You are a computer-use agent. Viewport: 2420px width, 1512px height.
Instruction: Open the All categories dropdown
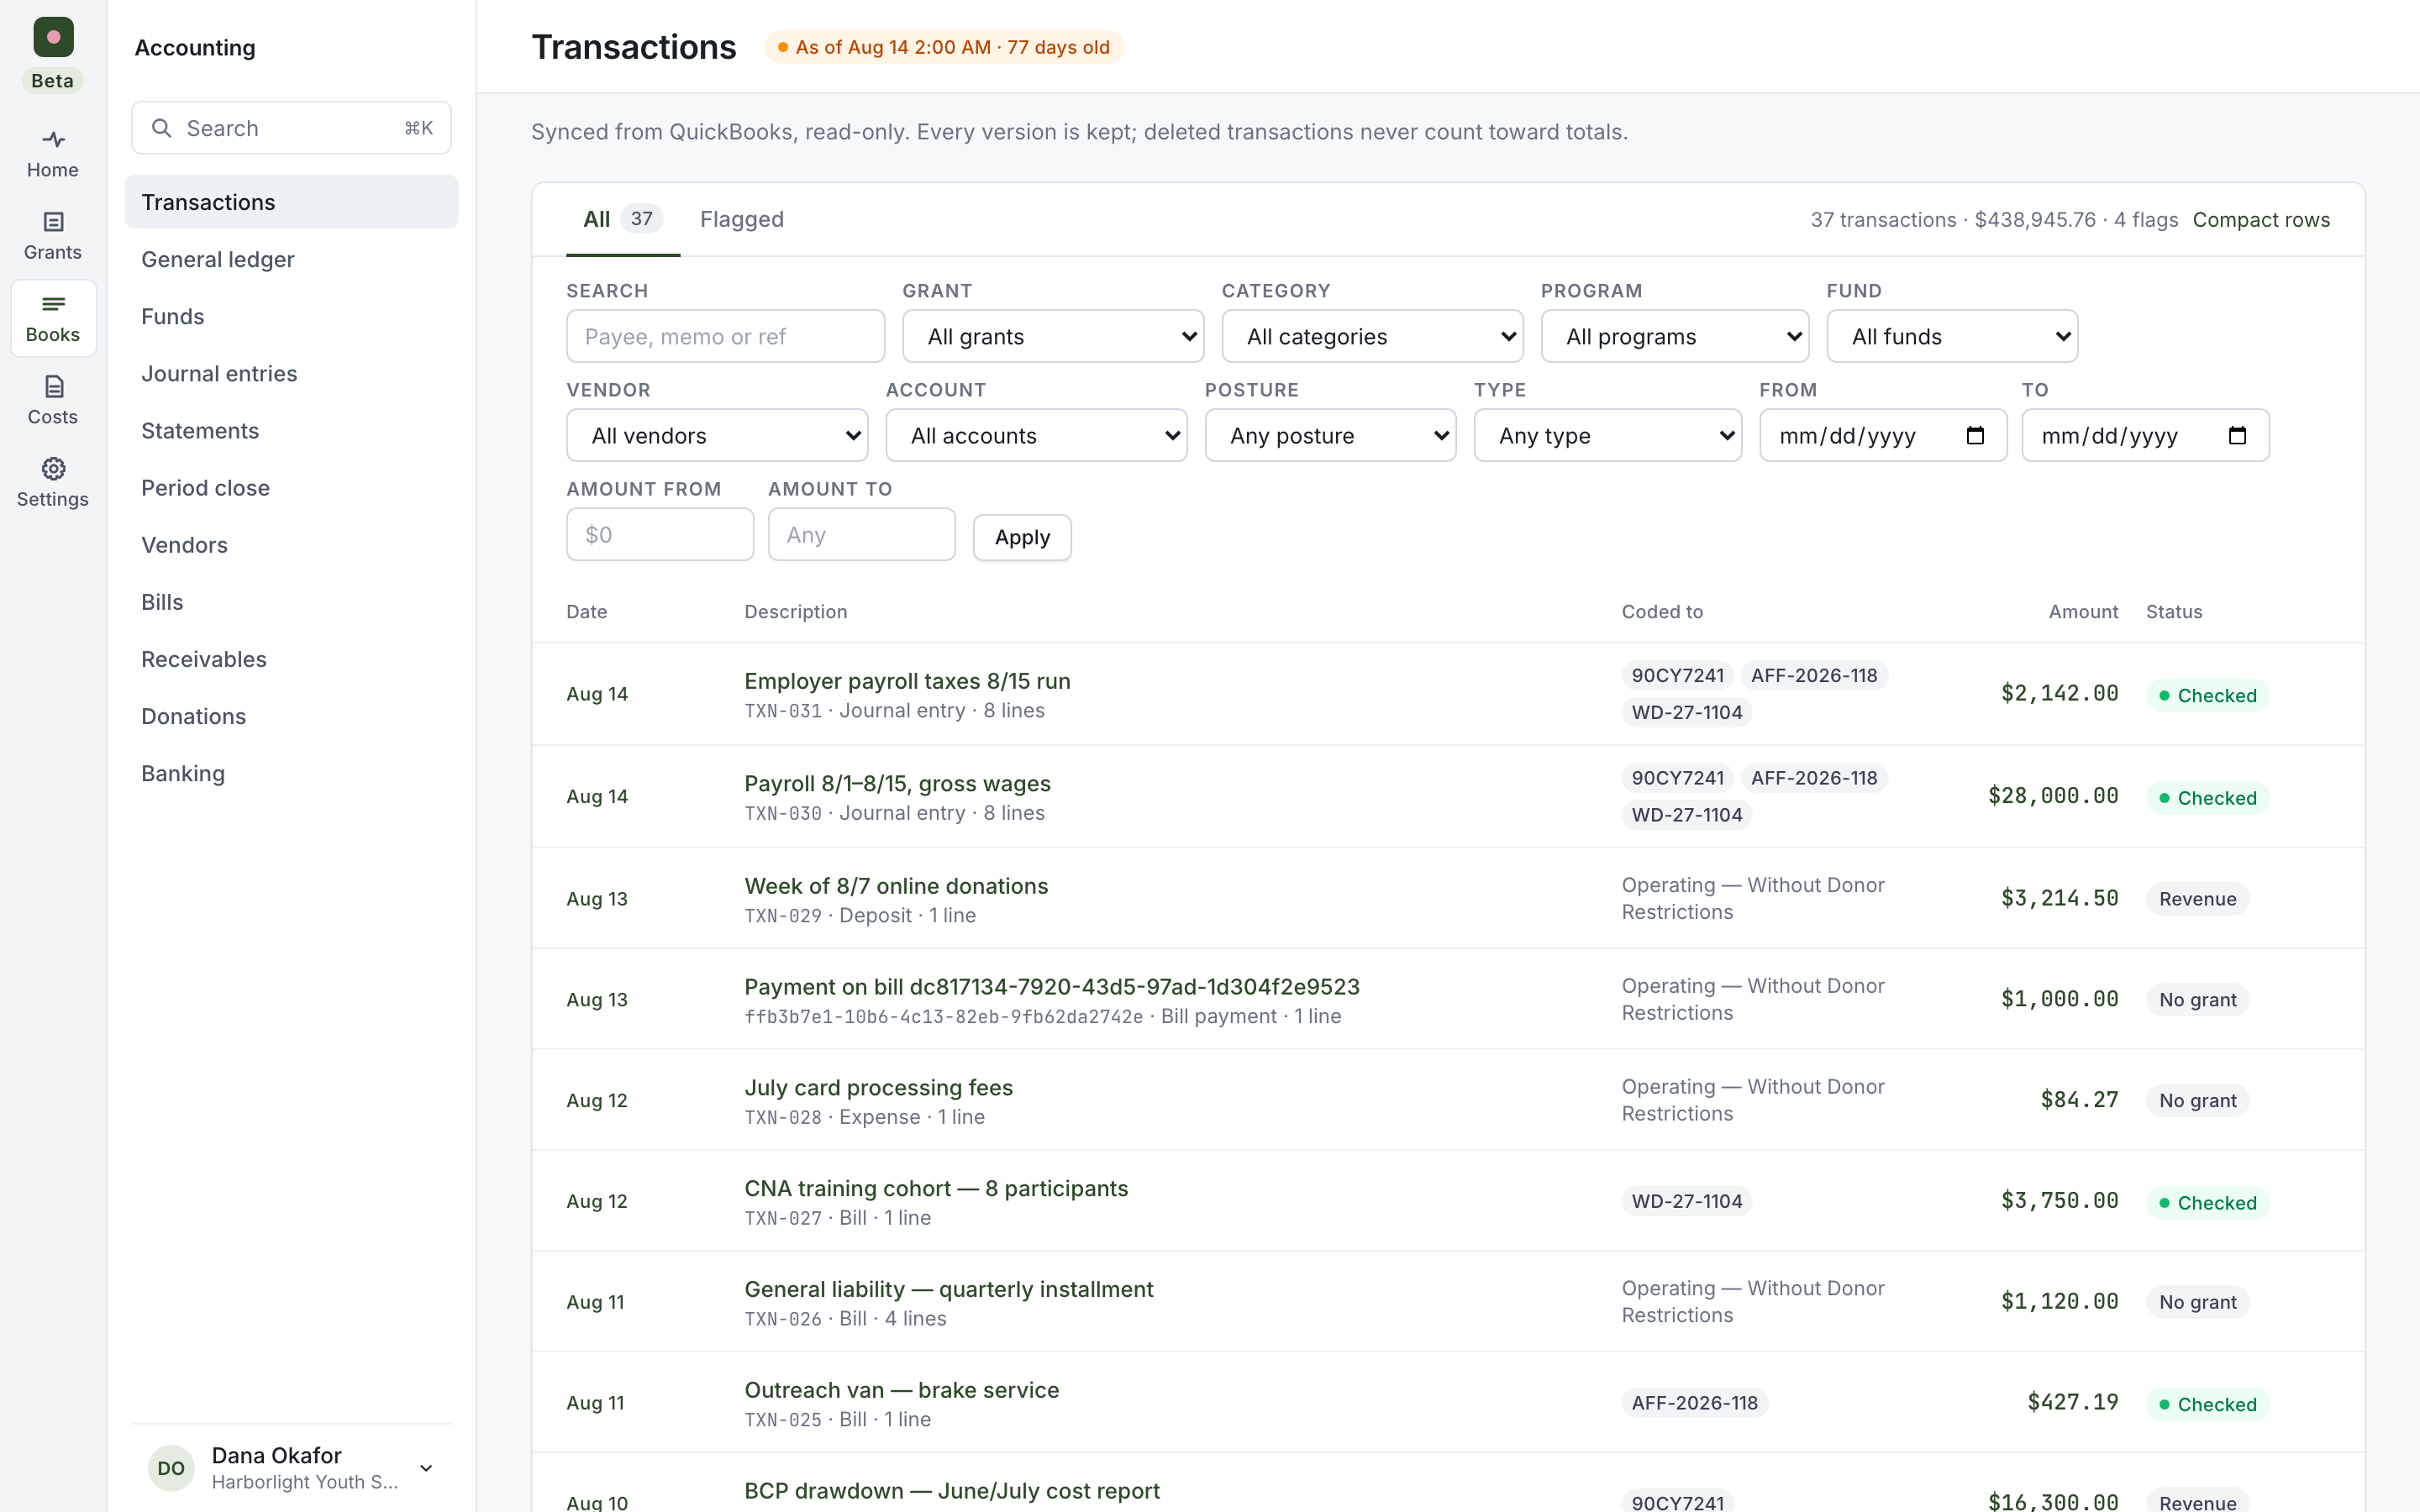1372,336
